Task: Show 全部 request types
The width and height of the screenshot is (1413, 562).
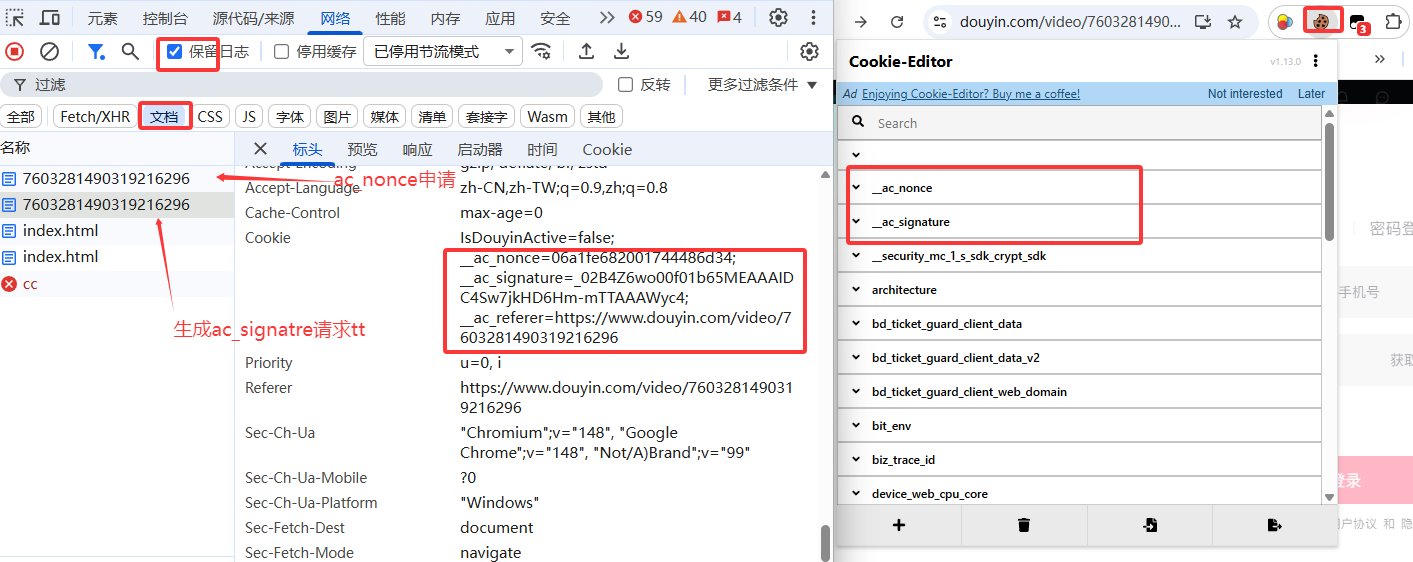Action: pos(20,117)
